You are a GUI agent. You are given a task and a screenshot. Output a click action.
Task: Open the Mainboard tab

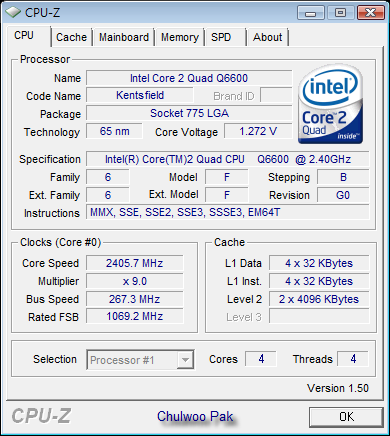[x=124, y=37]
